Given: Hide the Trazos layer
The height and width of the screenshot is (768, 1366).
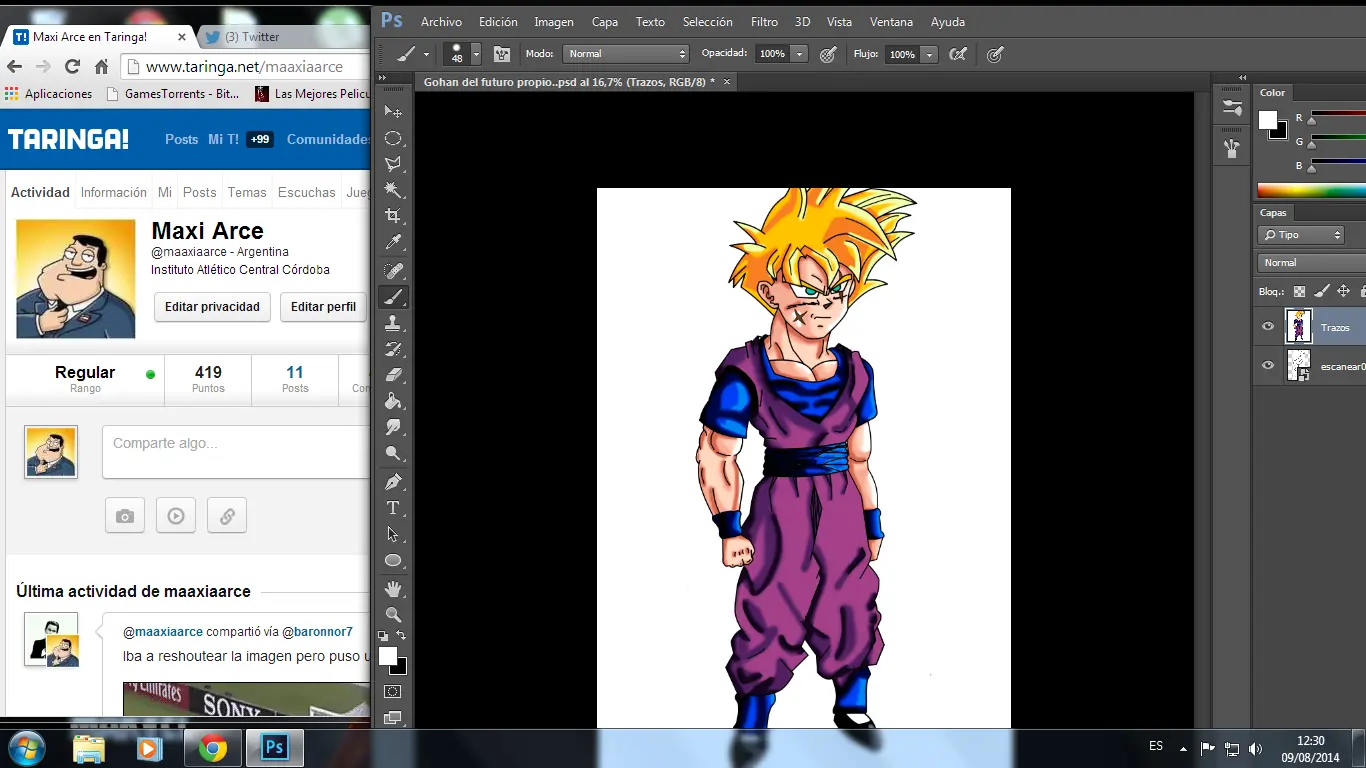Looking at the screenshot, I should click(1268, 327).
